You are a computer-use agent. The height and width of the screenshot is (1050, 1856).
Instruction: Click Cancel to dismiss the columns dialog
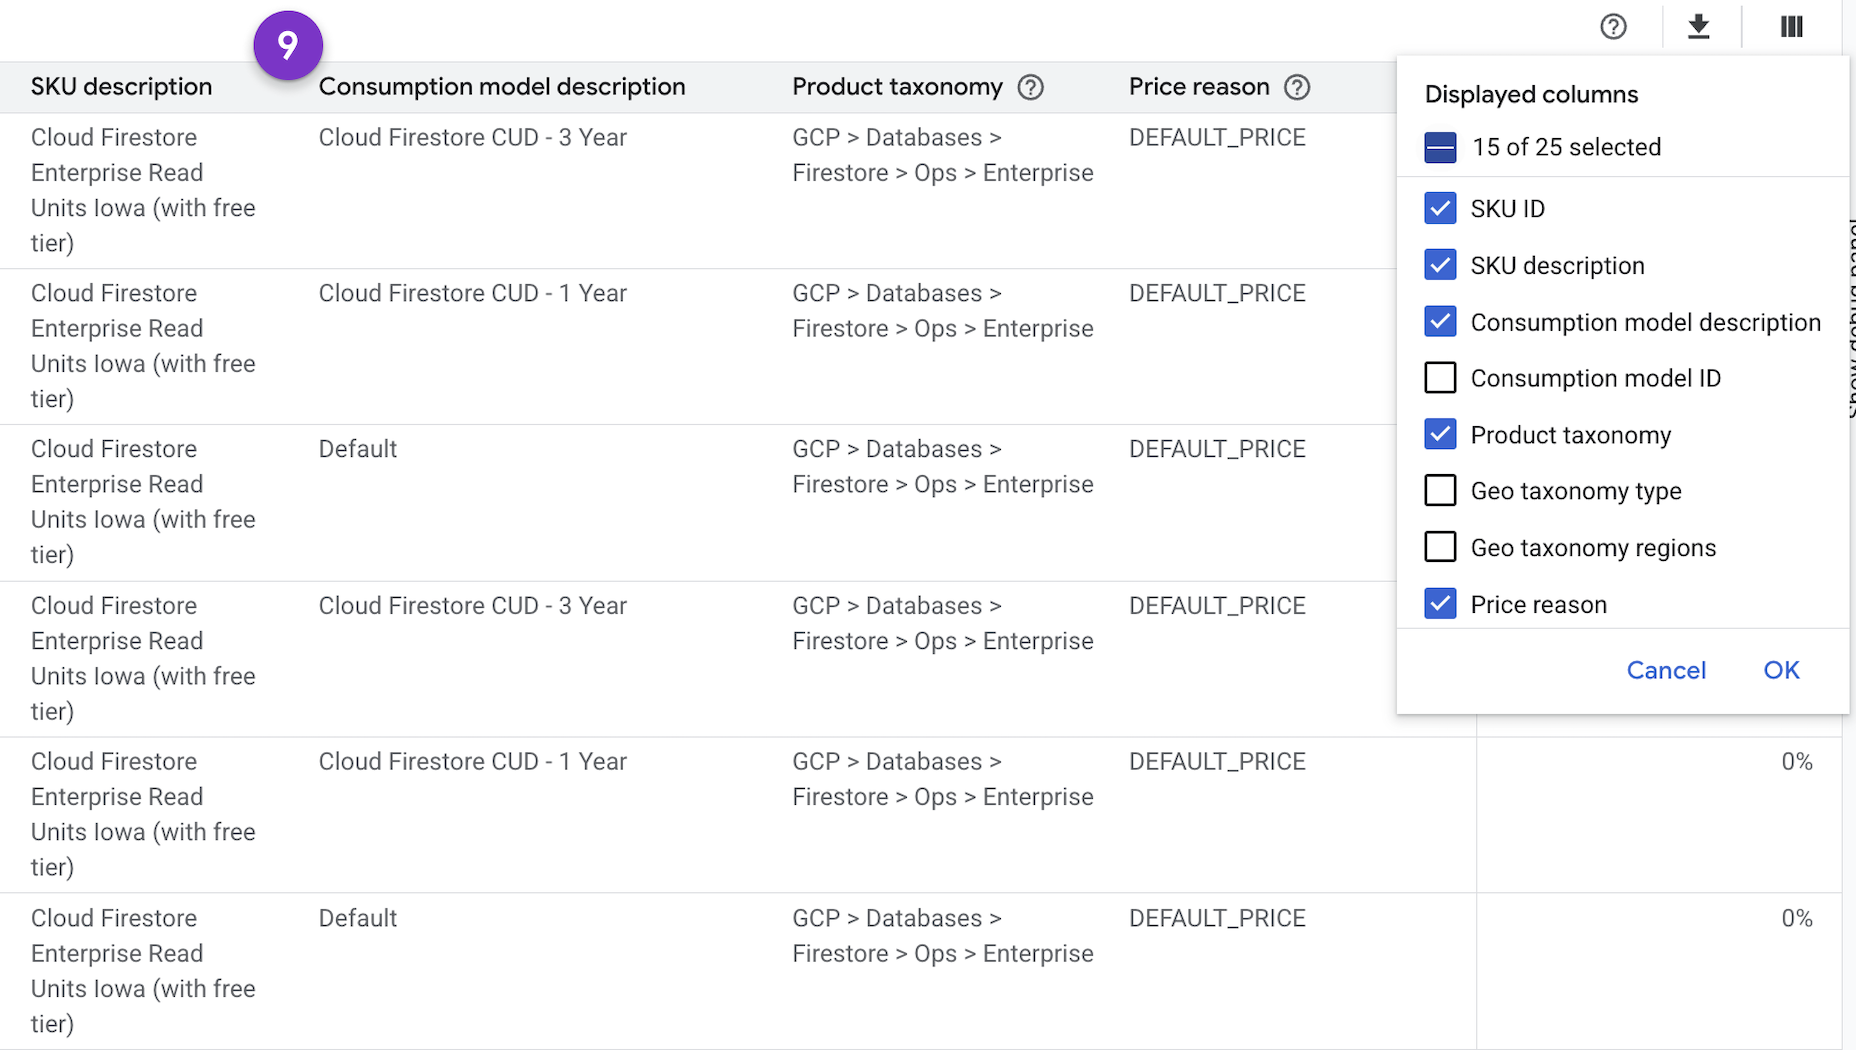1666,670
